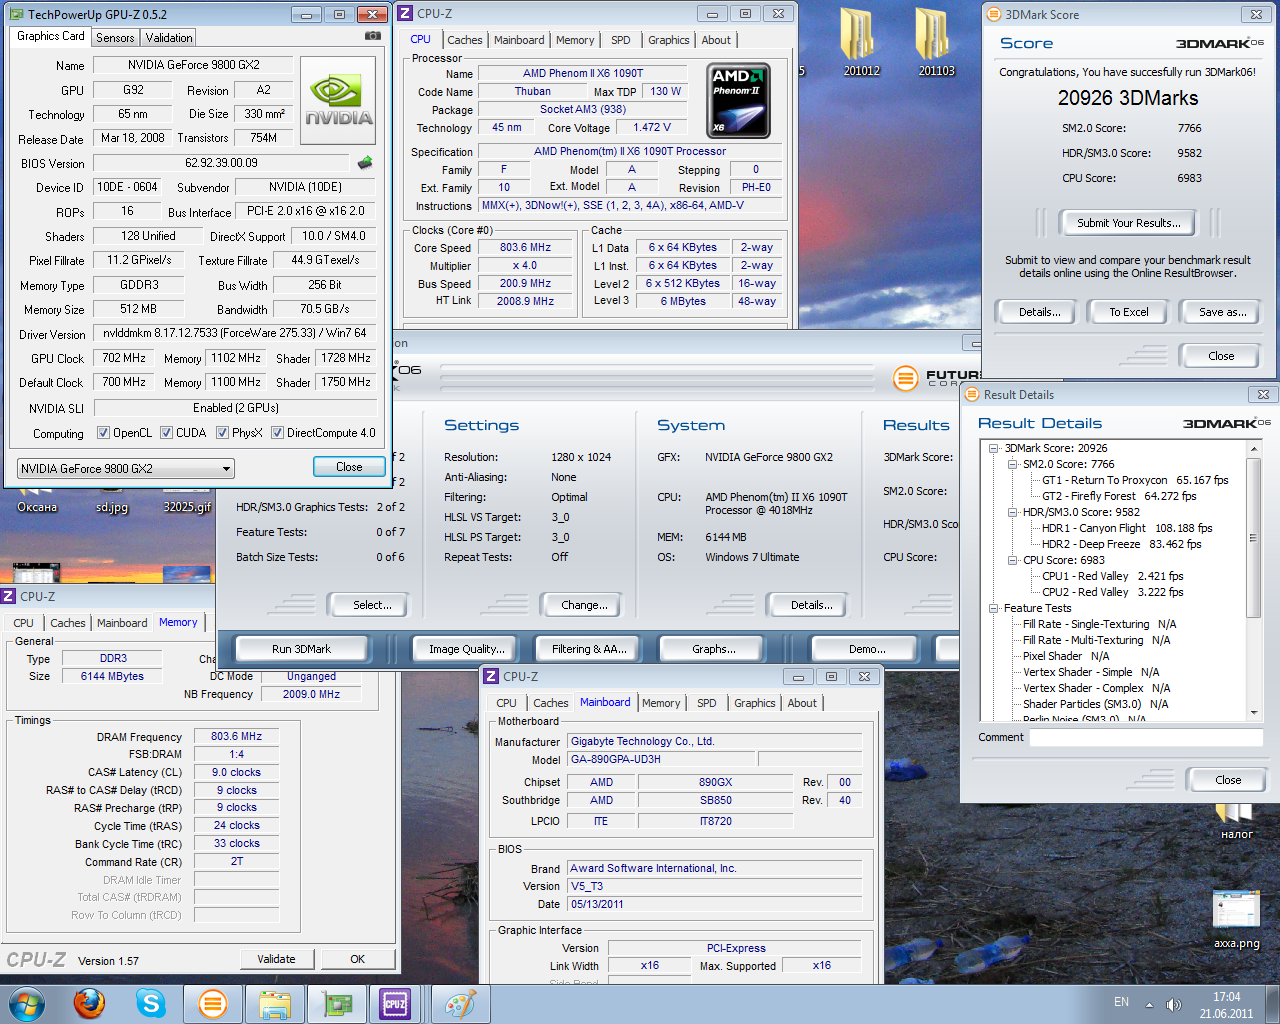Select HDR2 - Deep Freeze result row

(x=1121, y=544)
